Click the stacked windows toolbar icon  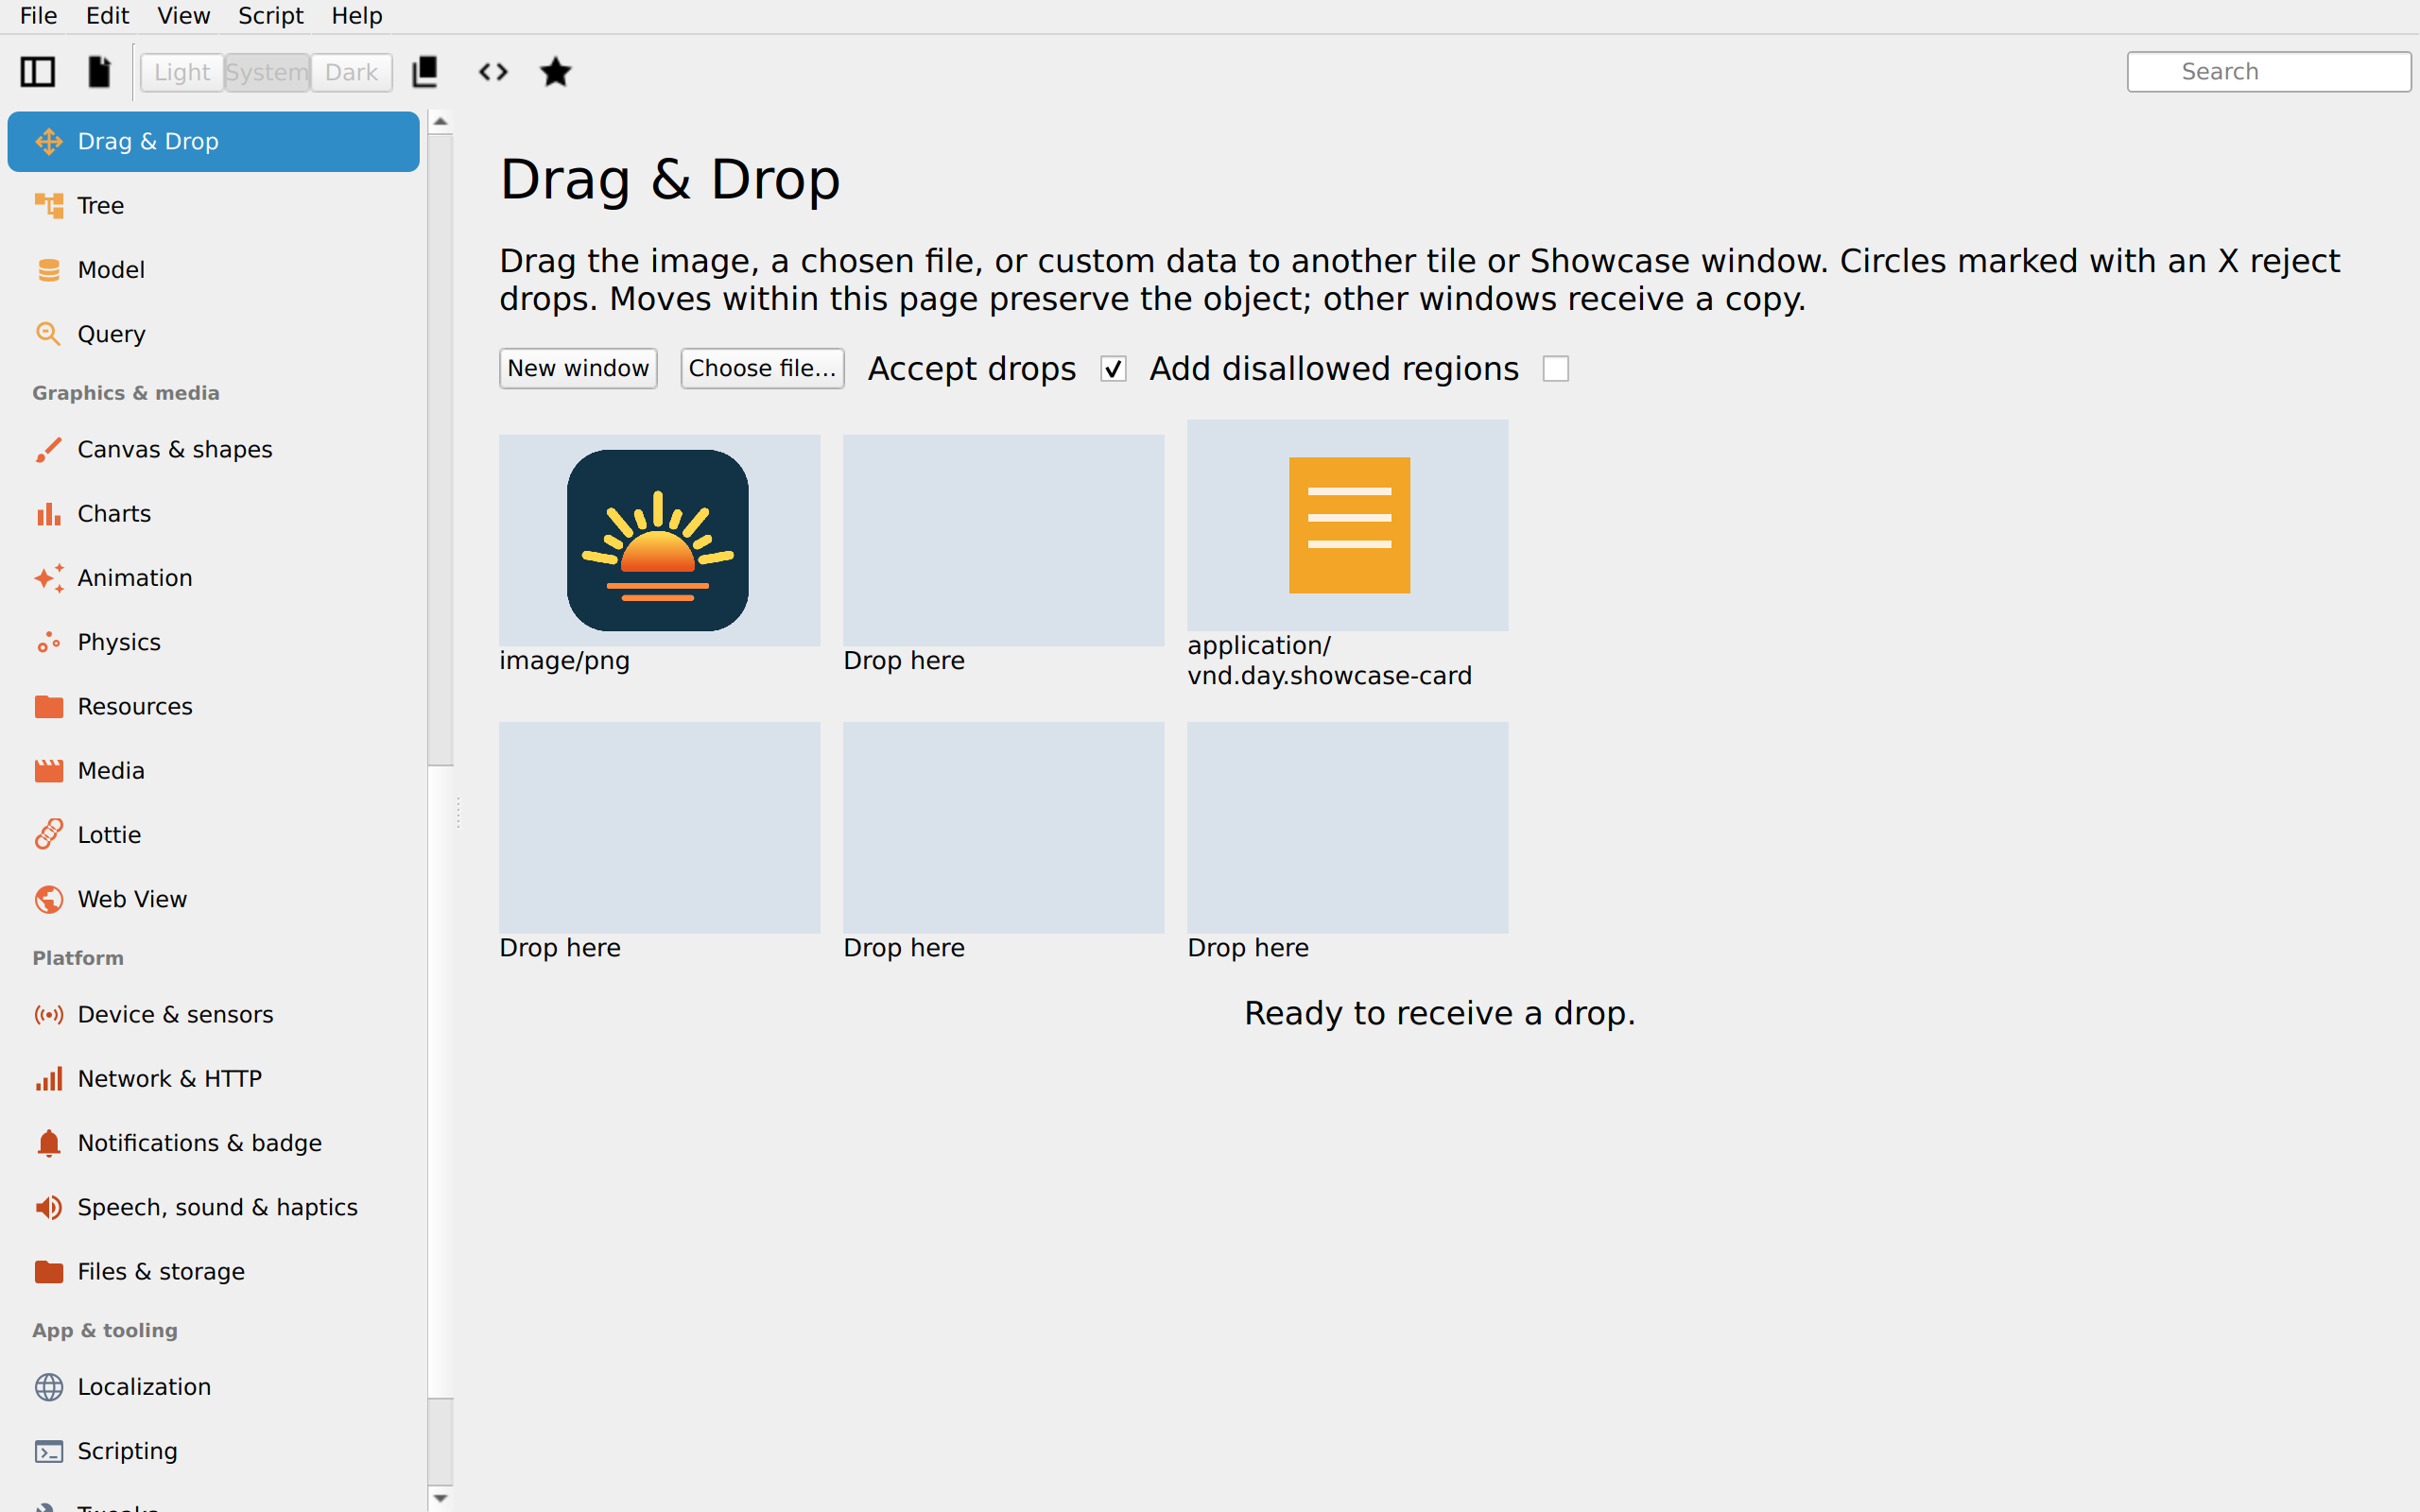[x=425, y=72]
